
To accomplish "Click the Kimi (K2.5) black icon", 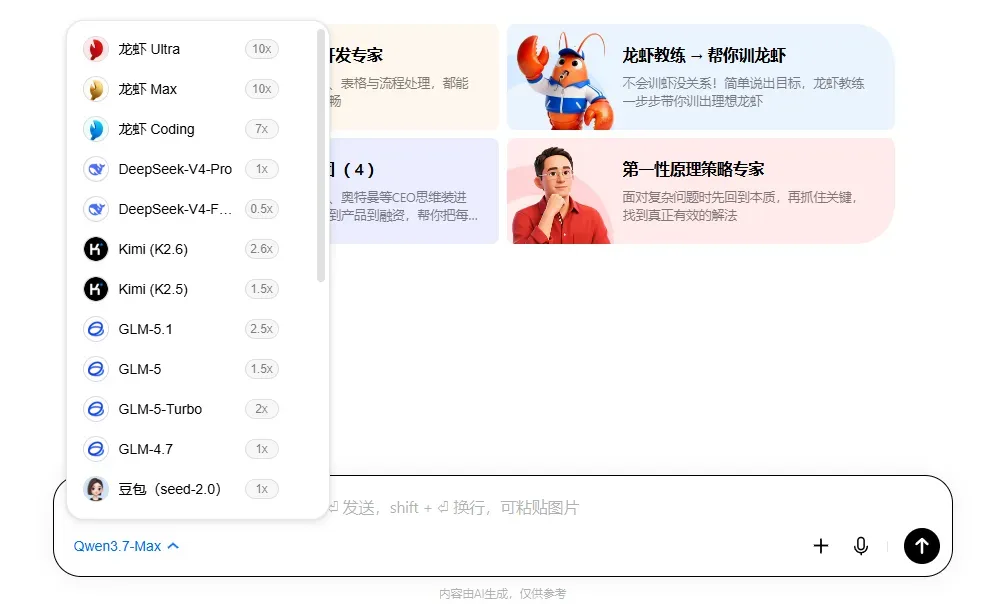I will pos(96,290).
